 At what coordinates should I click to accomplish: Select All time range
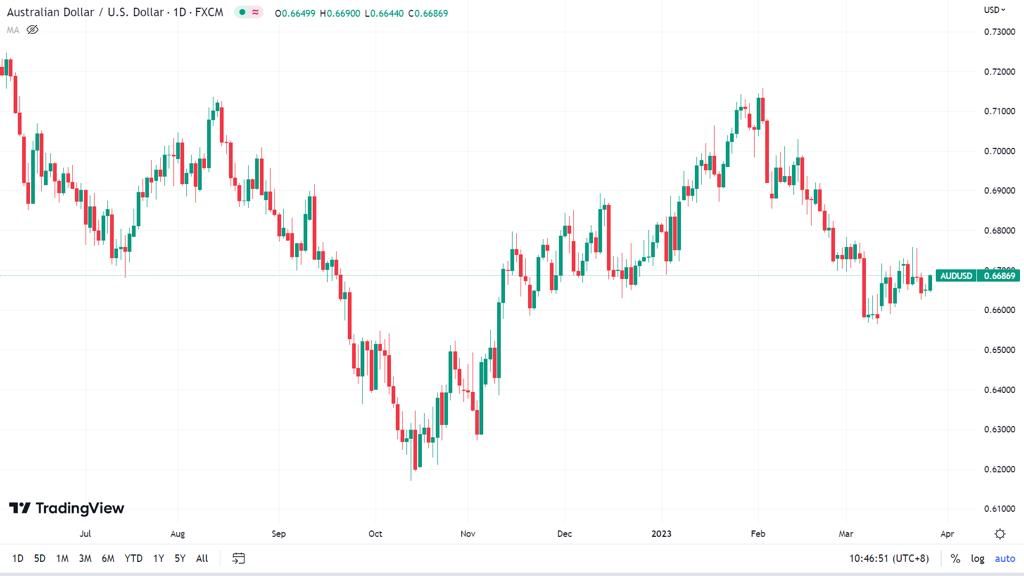coord(202,558)
